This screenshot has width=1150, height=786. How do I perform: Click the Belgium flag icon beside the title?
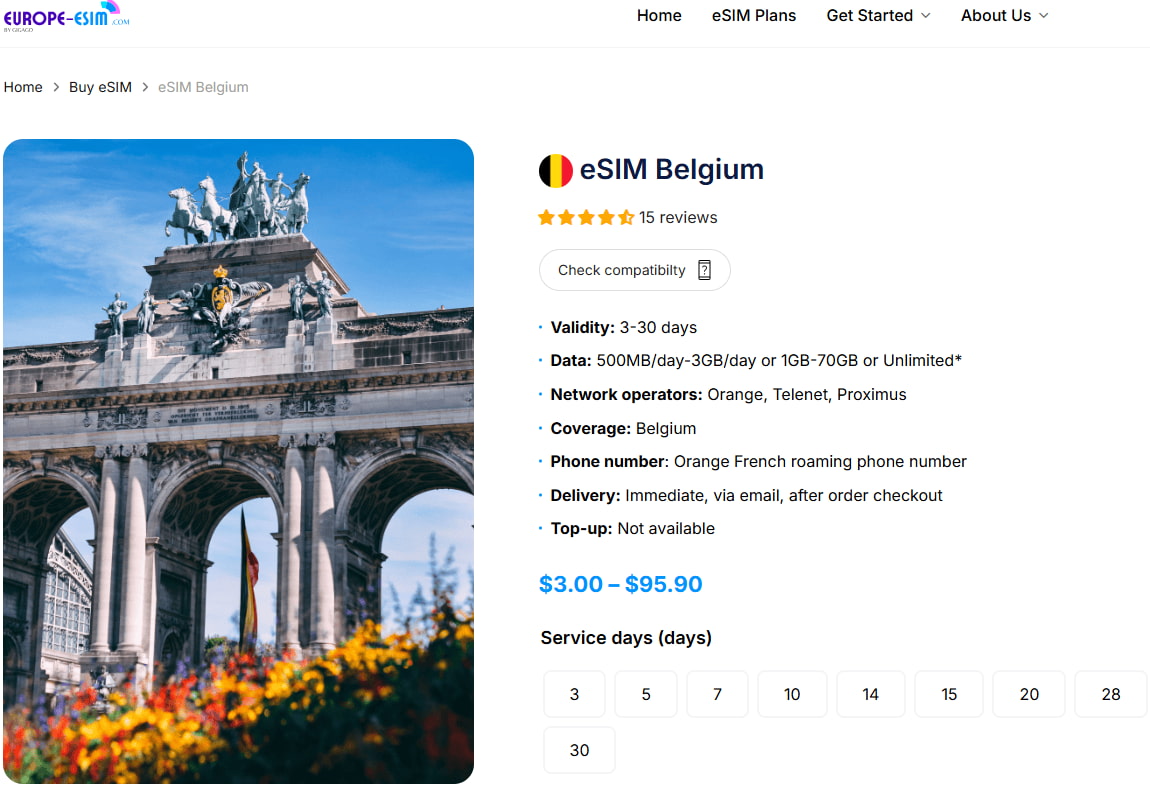point(553,169)
